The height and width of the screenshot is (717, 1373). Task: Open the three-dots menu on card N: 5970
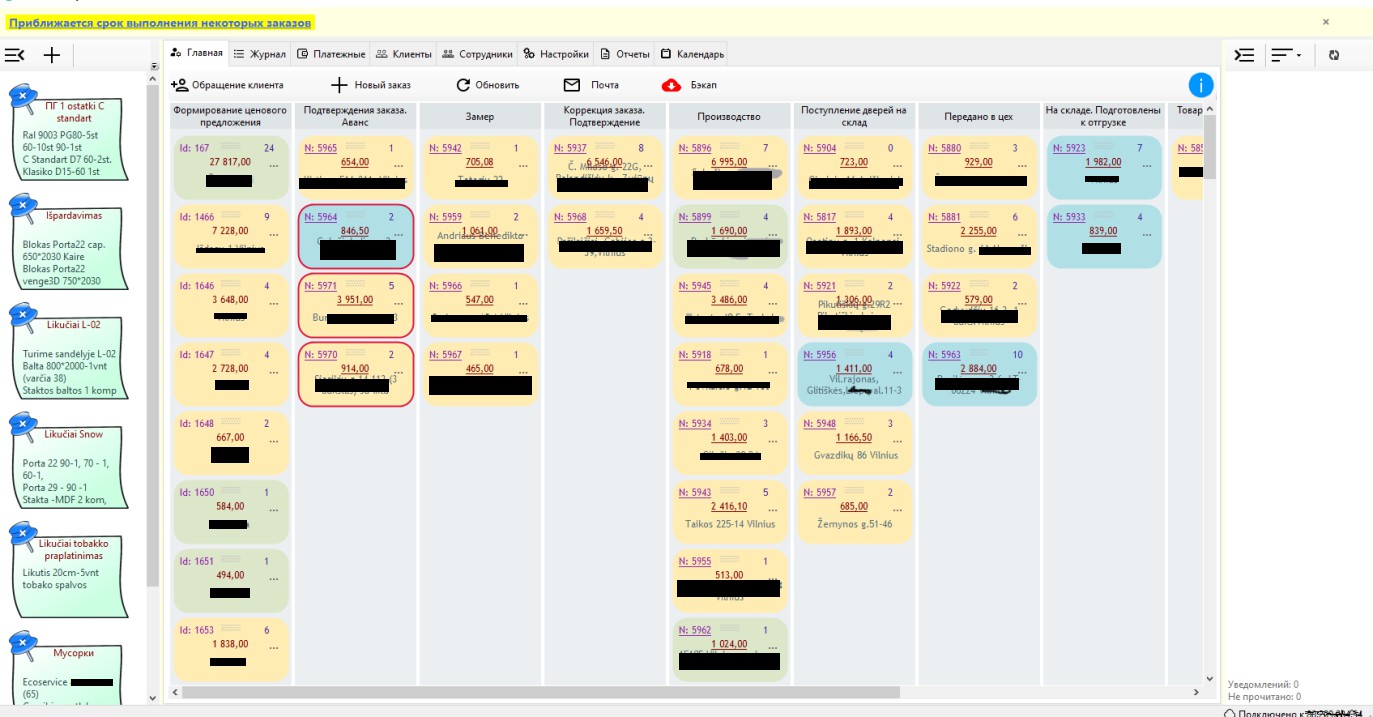coord(399,373)
